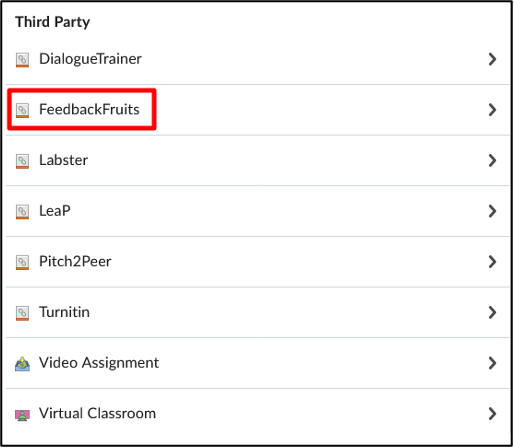Click the FeedbackFruits link icon
The width and height of the screenshot is (514, 448).
22,110
